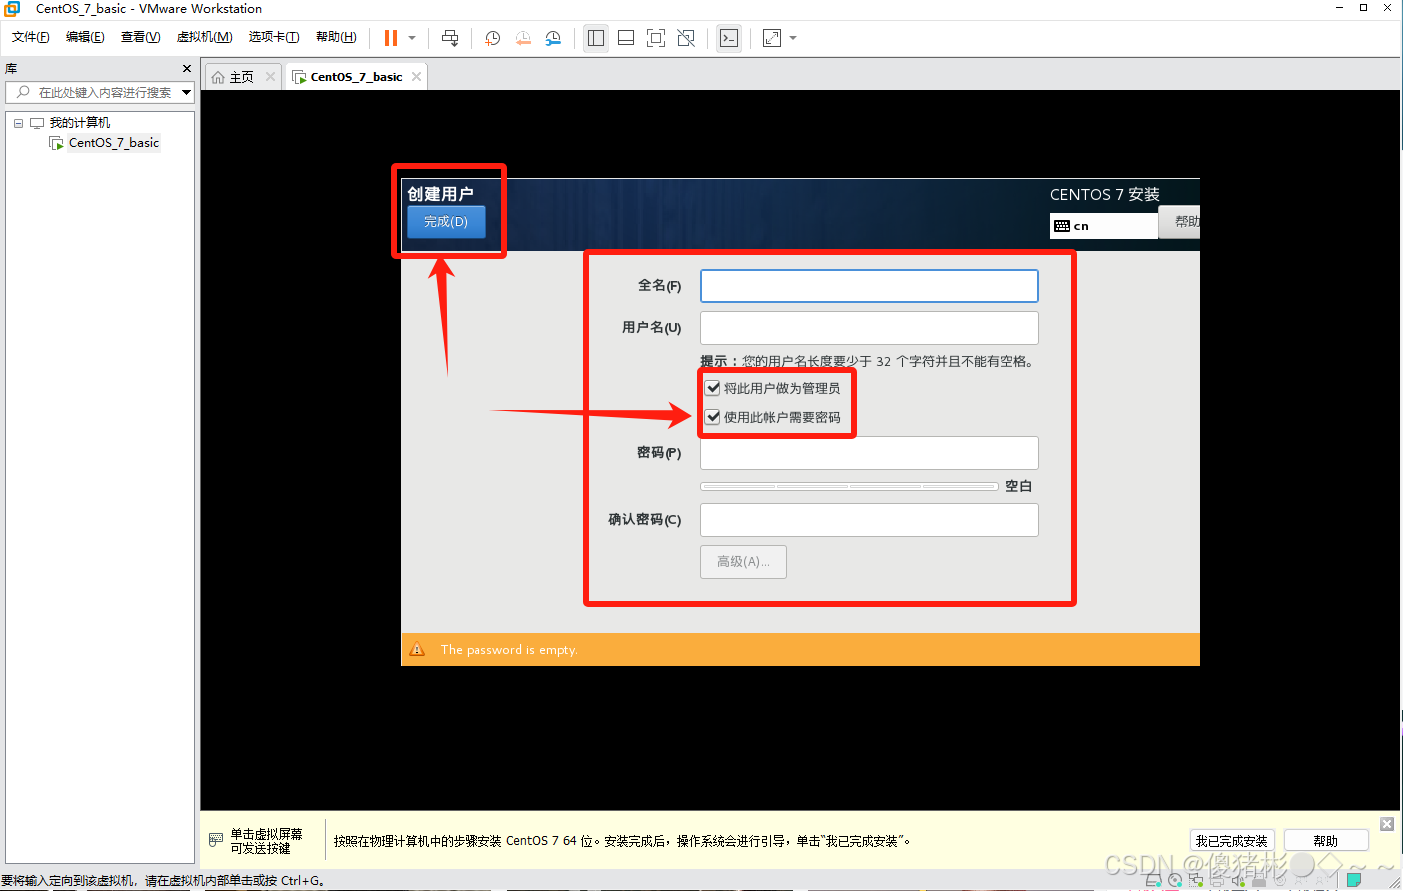Click the search magnifier icon in library

coord(23,92)
